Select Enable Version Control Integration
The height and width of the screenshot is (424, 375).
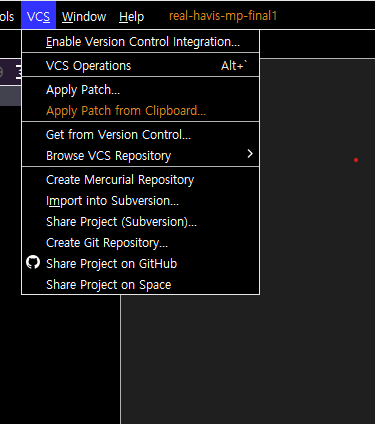(x=140, y=42)
